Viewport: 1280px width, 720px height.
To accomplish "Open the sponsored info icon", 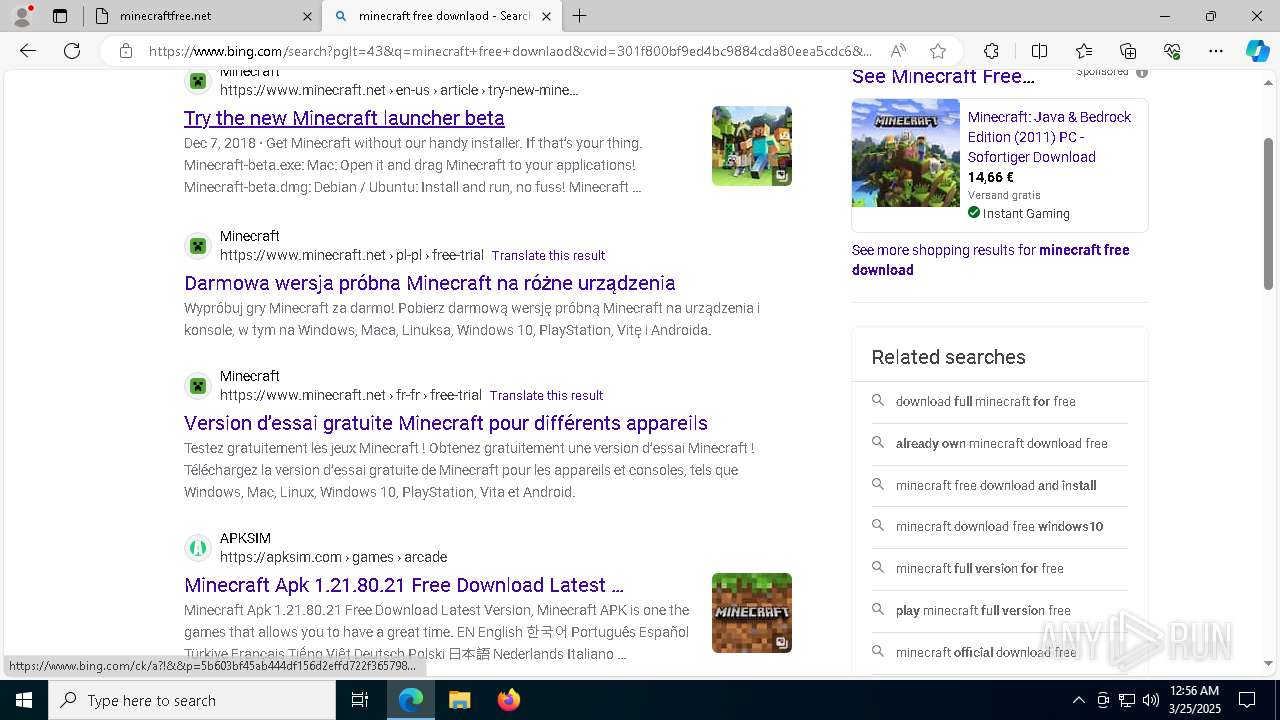I will [1142, 72].
